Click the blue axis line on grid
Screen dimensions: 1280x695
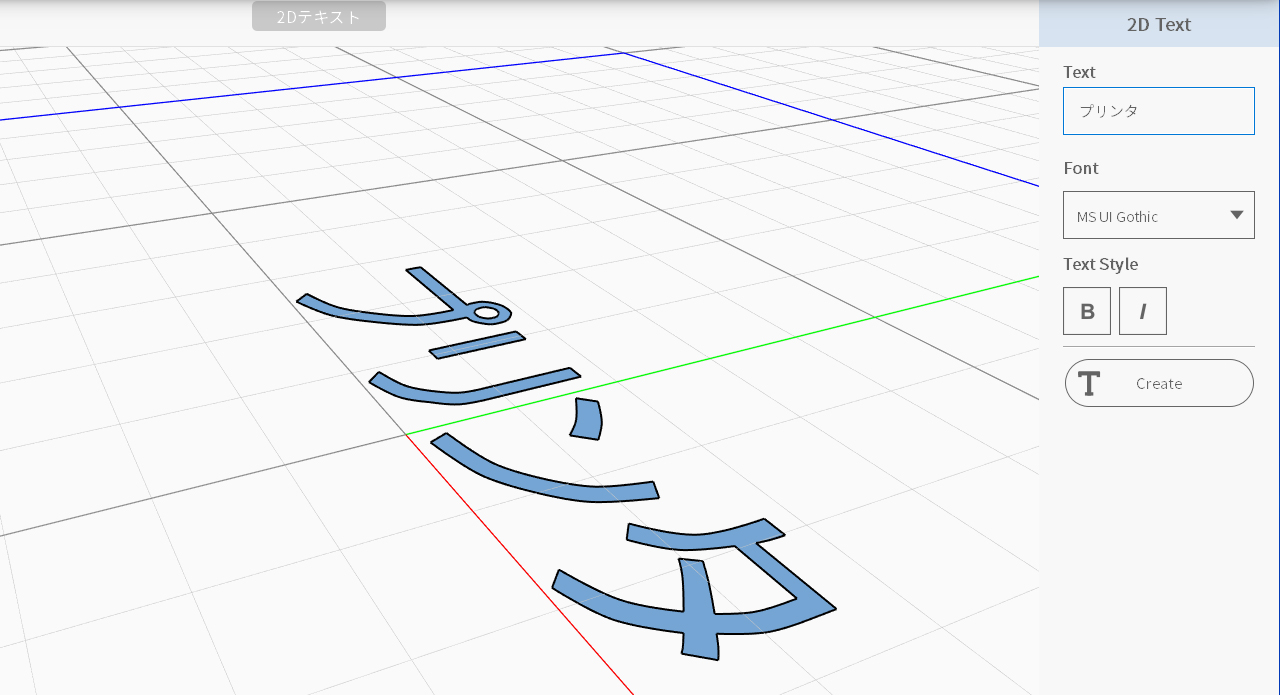click(300, 88)
